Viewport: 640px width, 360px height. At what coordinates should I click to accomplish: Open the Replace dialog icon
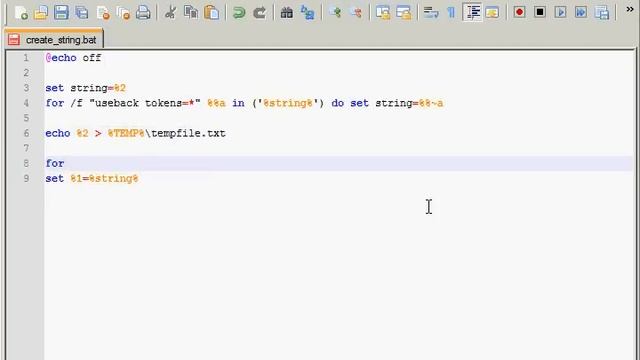(307, 13)
